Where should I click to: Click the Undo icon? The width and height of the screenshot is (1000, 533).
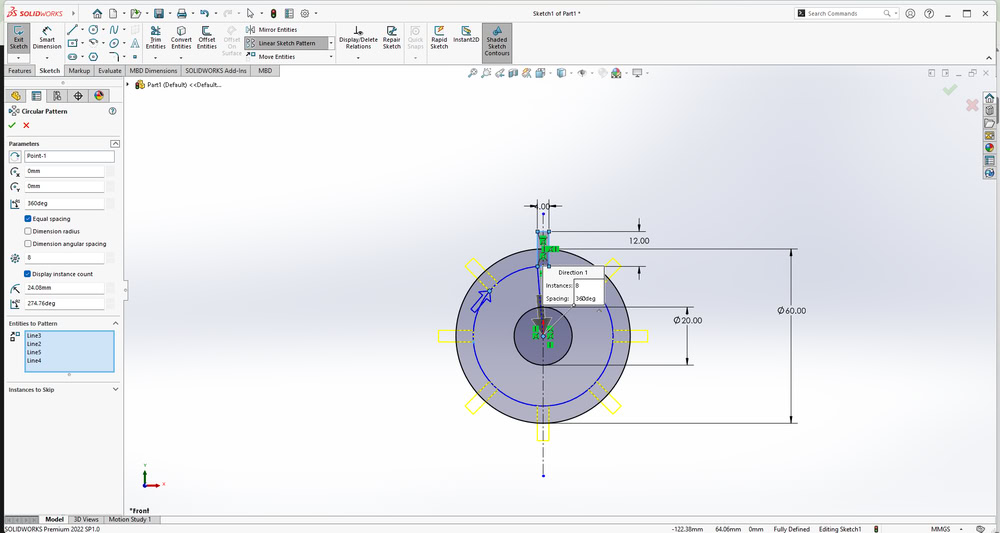[x=204, y=13]
